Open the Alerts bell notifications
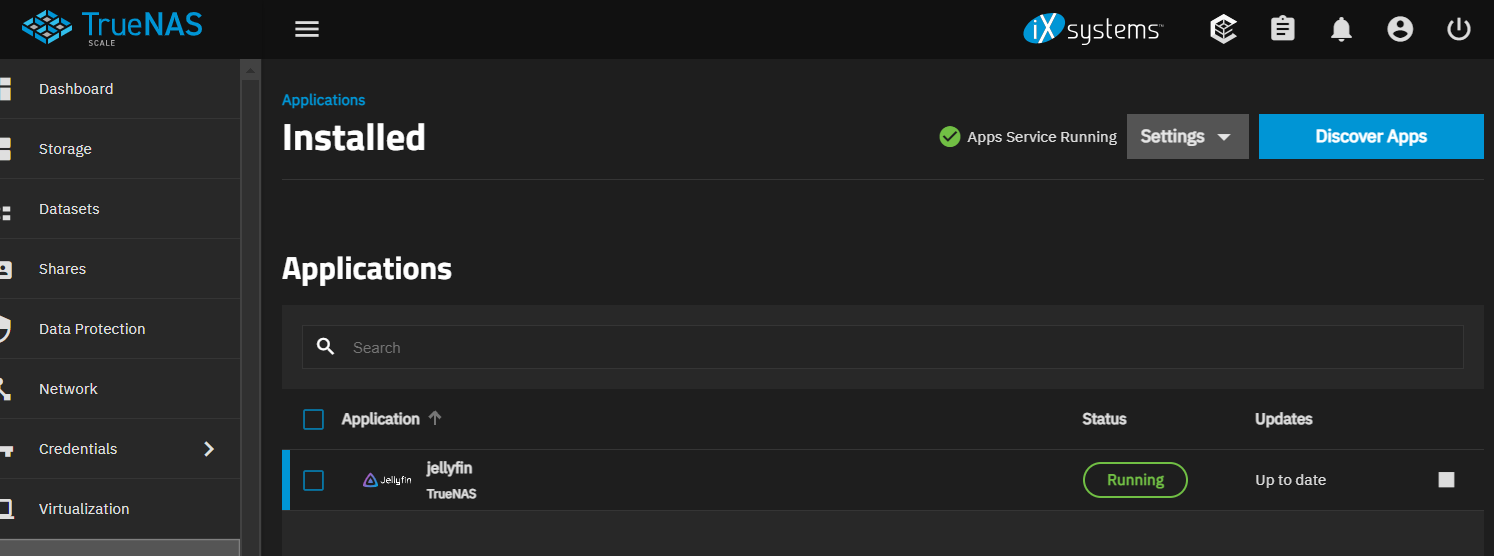The width and height of the screenshot is (1494, 556). coord(1341,30)
